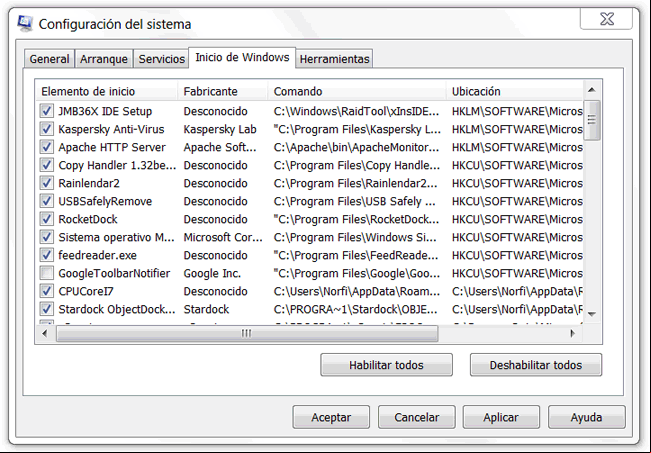Click the Microsoft Cor... manufacturer cell
Screen dimensions: 651x453
pos(223,238)
